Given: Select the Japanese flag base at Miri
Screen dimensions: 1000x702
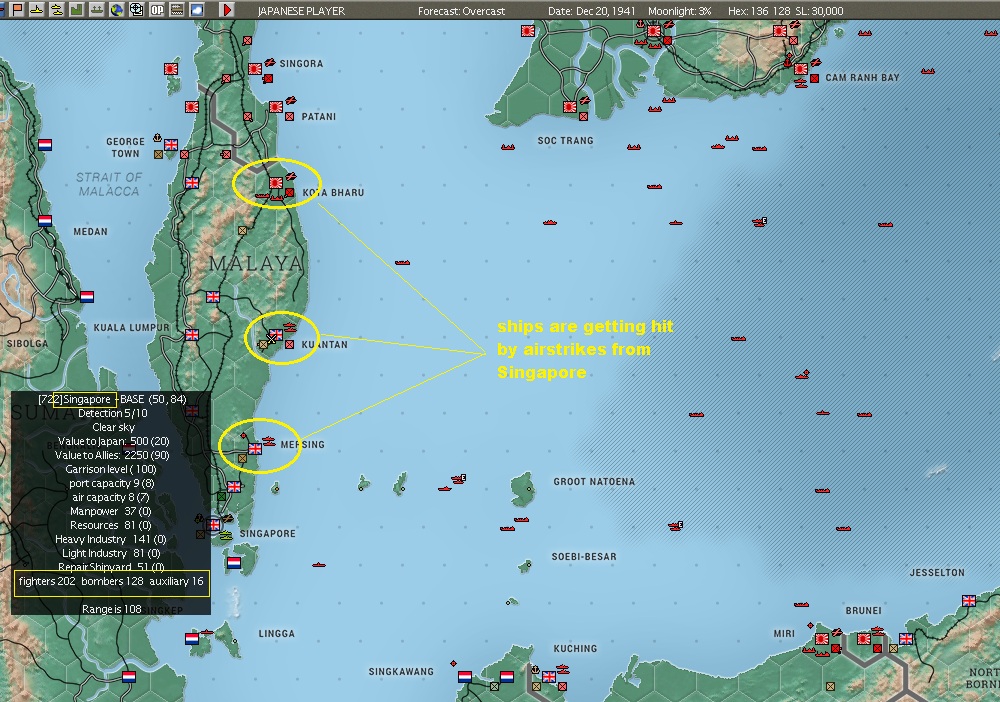Looking at the screenshot, I should click(x=822, y=638).
